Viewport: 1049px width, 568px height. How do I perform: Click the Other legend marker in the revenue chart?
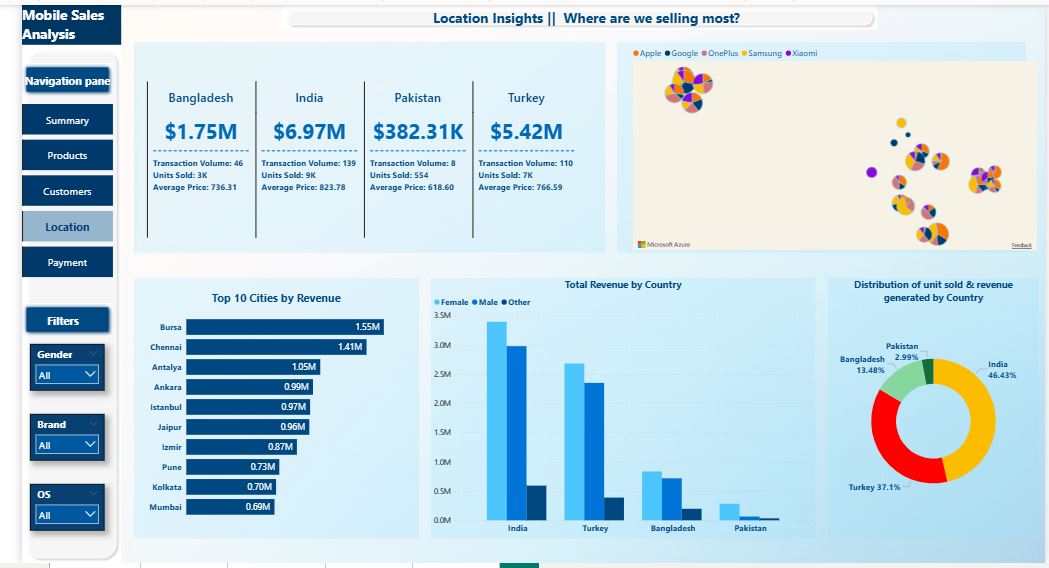tap(507, 302)
